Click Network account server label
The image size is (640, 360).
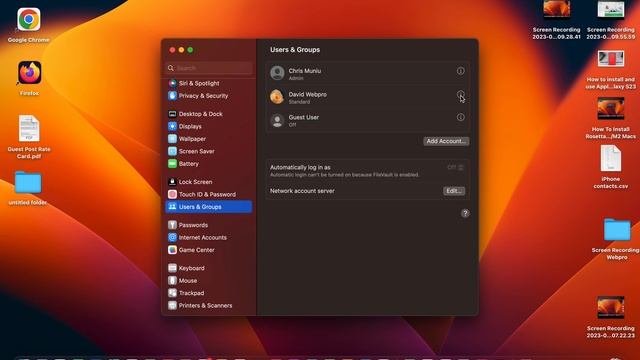[302, 191]
